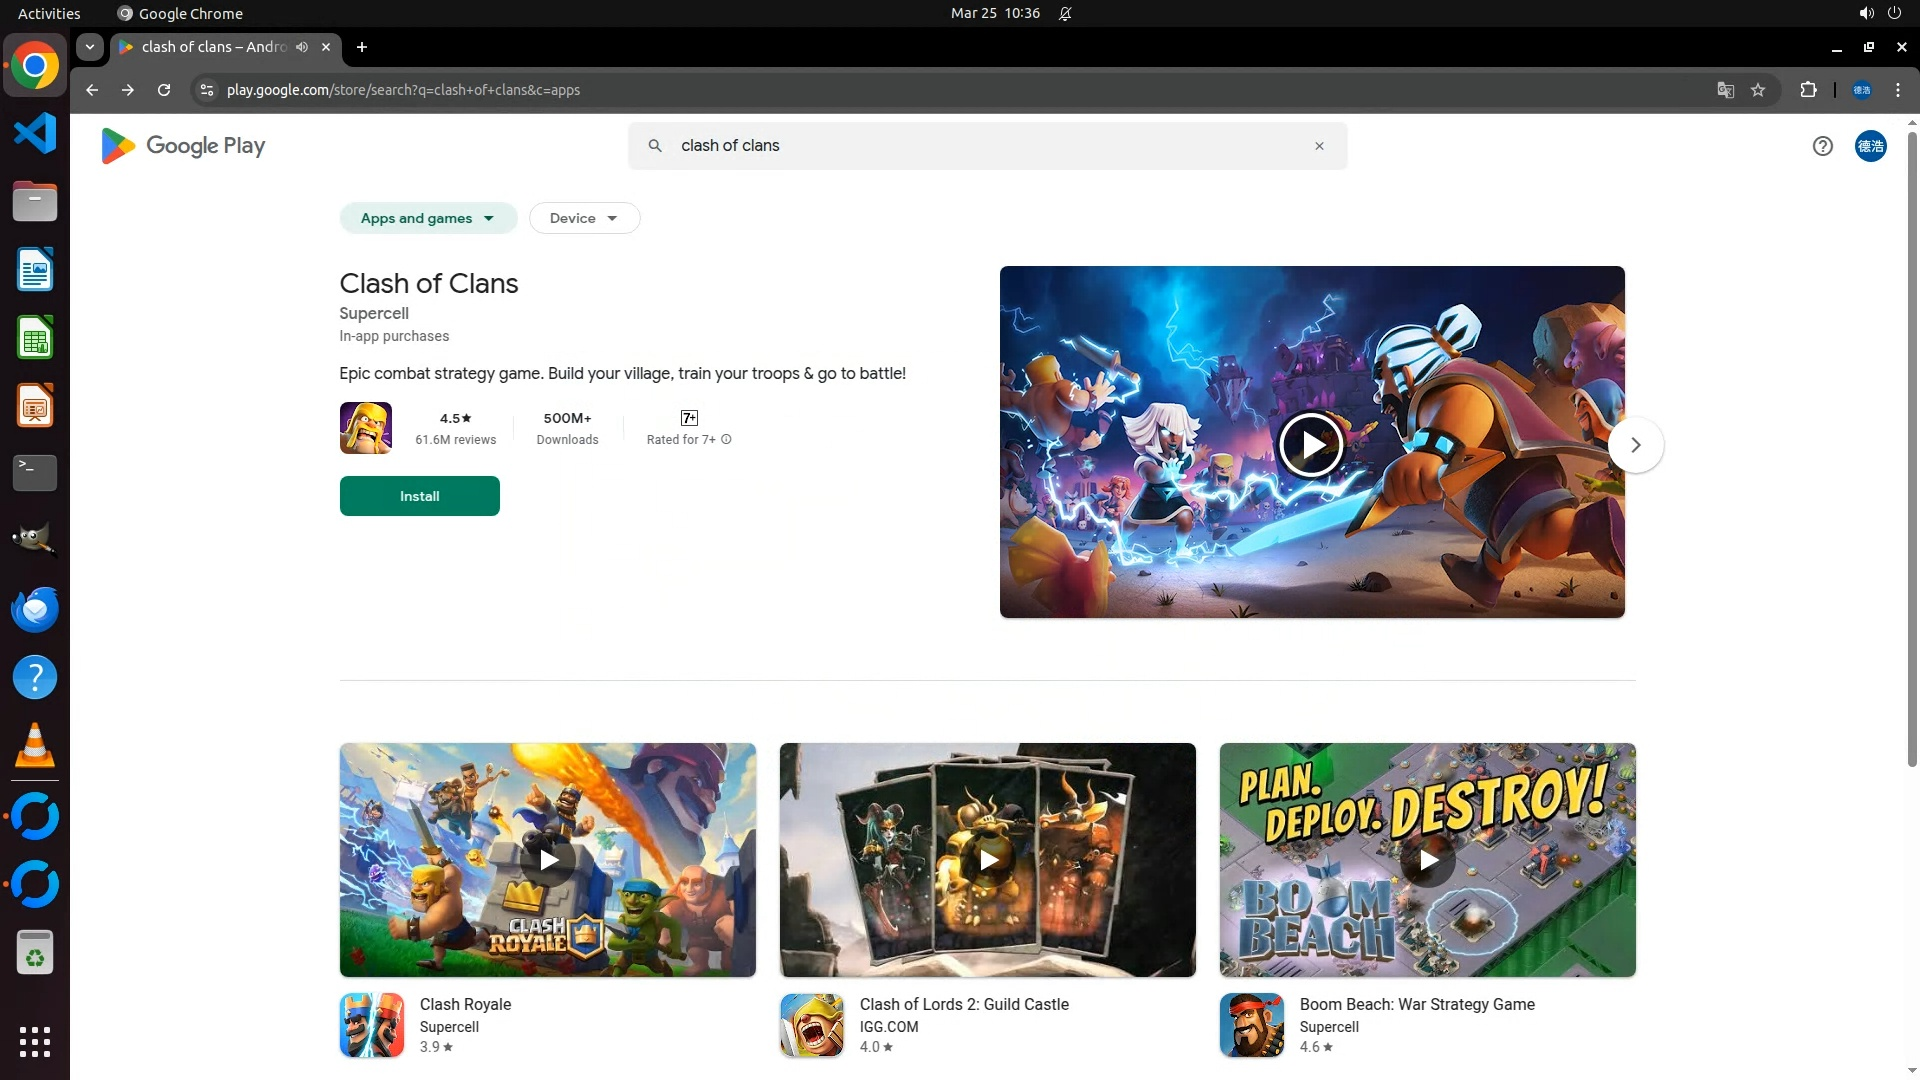
Task: Open the content rating info icon
Action: (726, 440)
